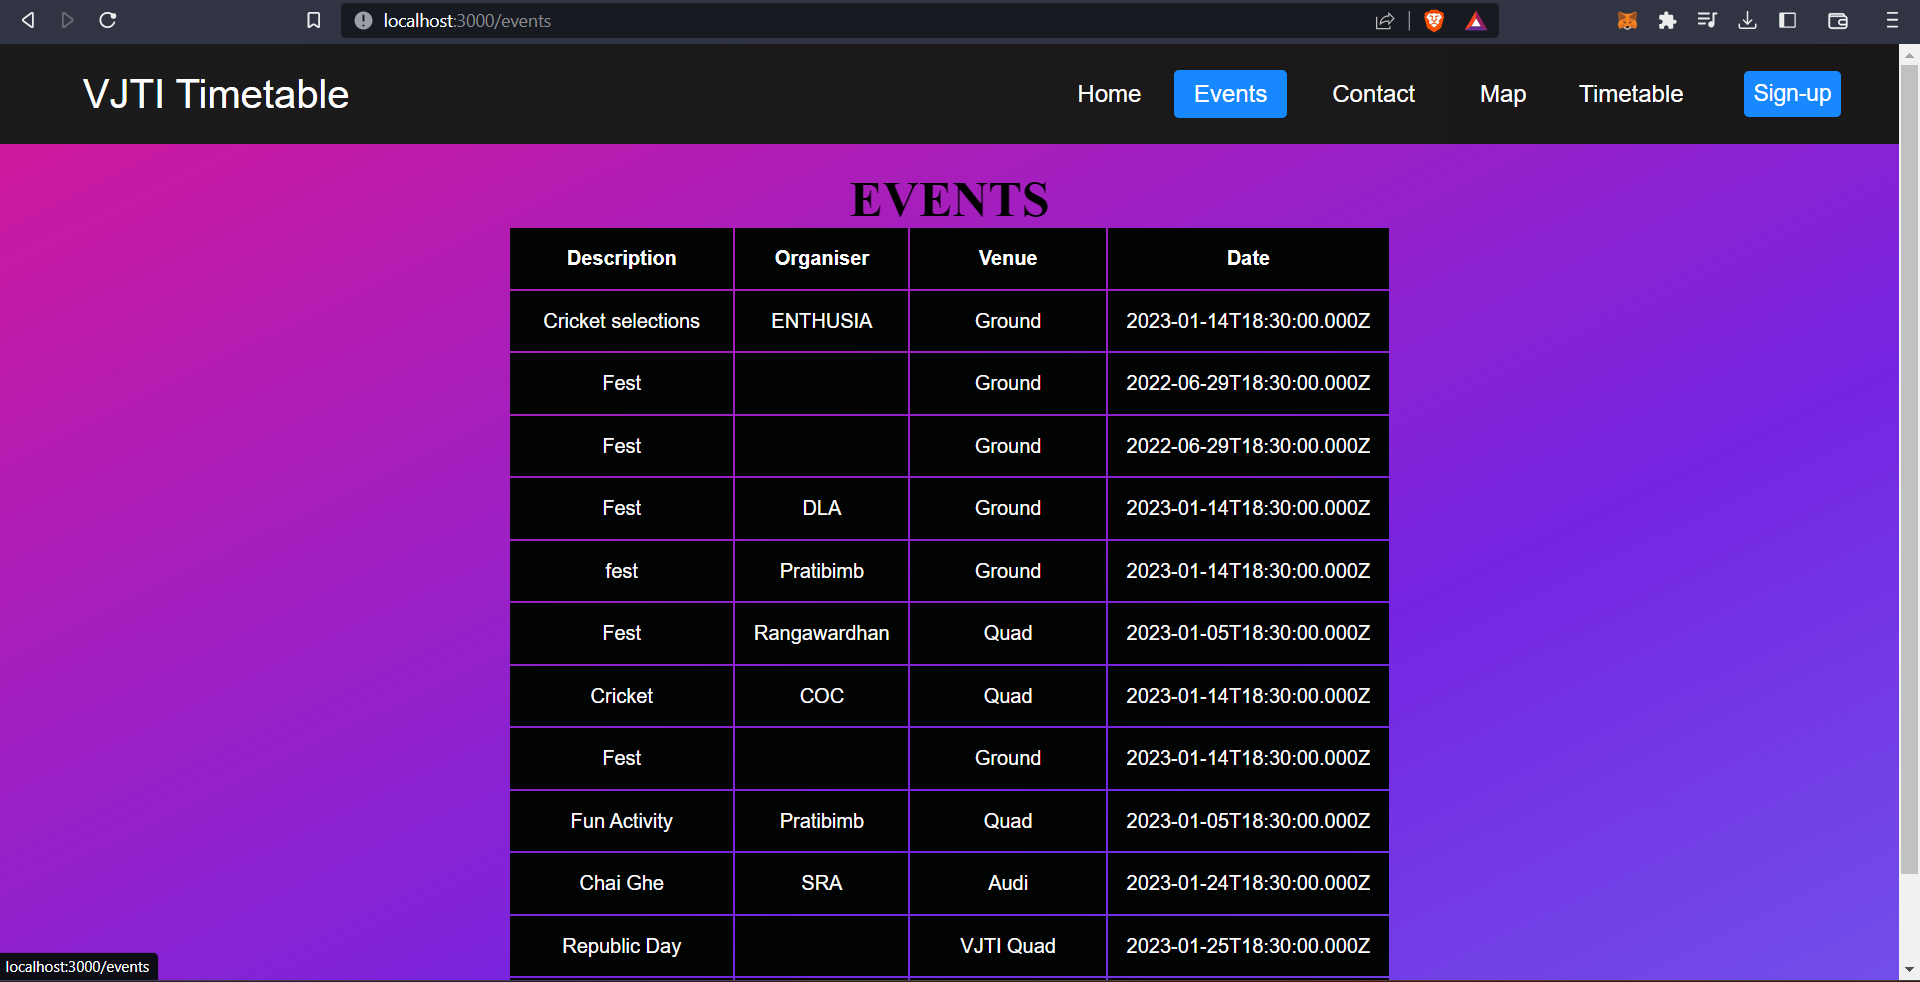
Task: Open site info icon in address bar
Action: click(x=363, y=21)
